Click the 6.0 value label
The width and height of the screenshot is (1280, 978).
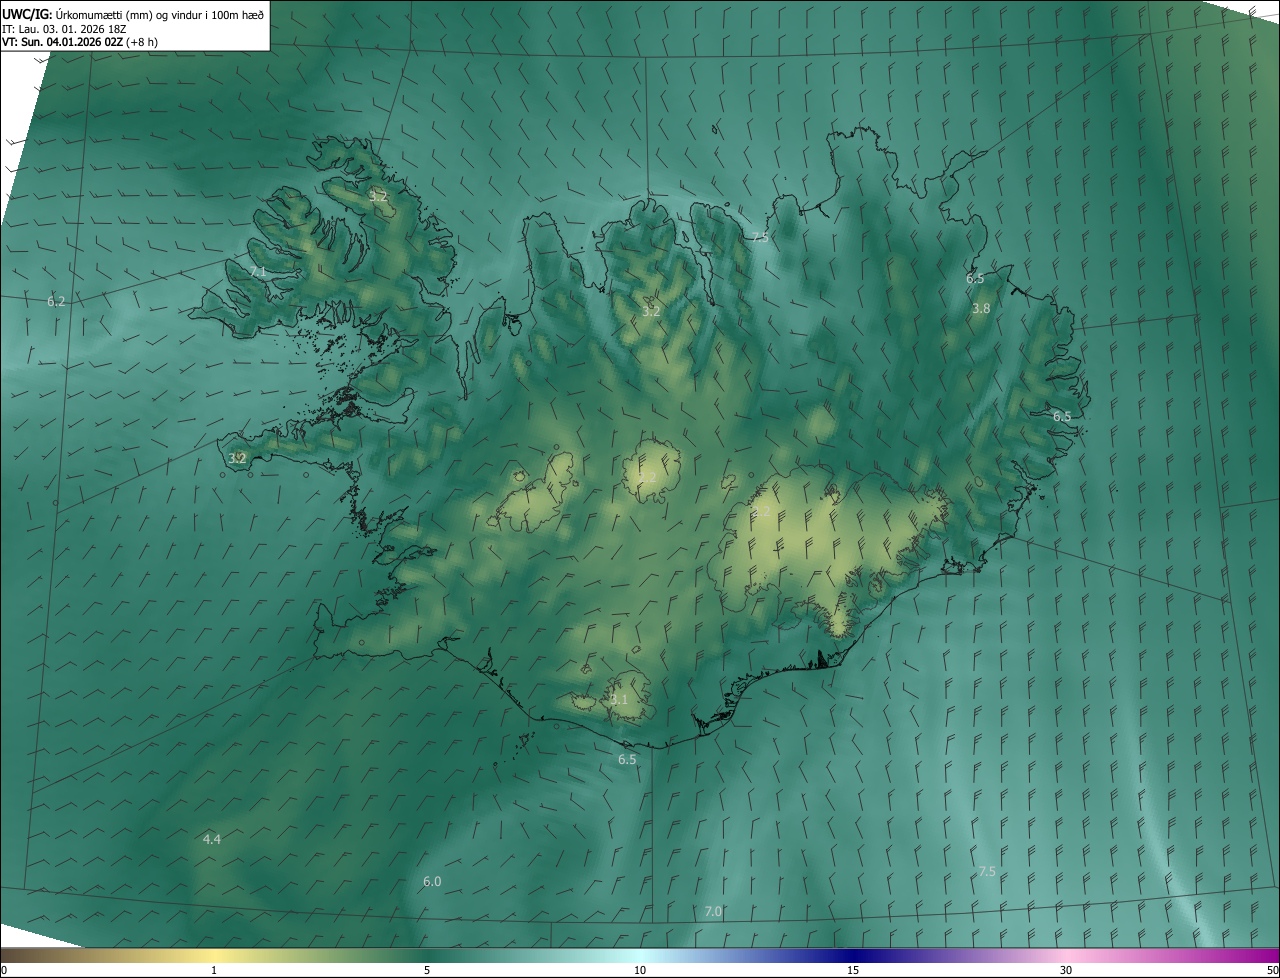pos(432,881)
